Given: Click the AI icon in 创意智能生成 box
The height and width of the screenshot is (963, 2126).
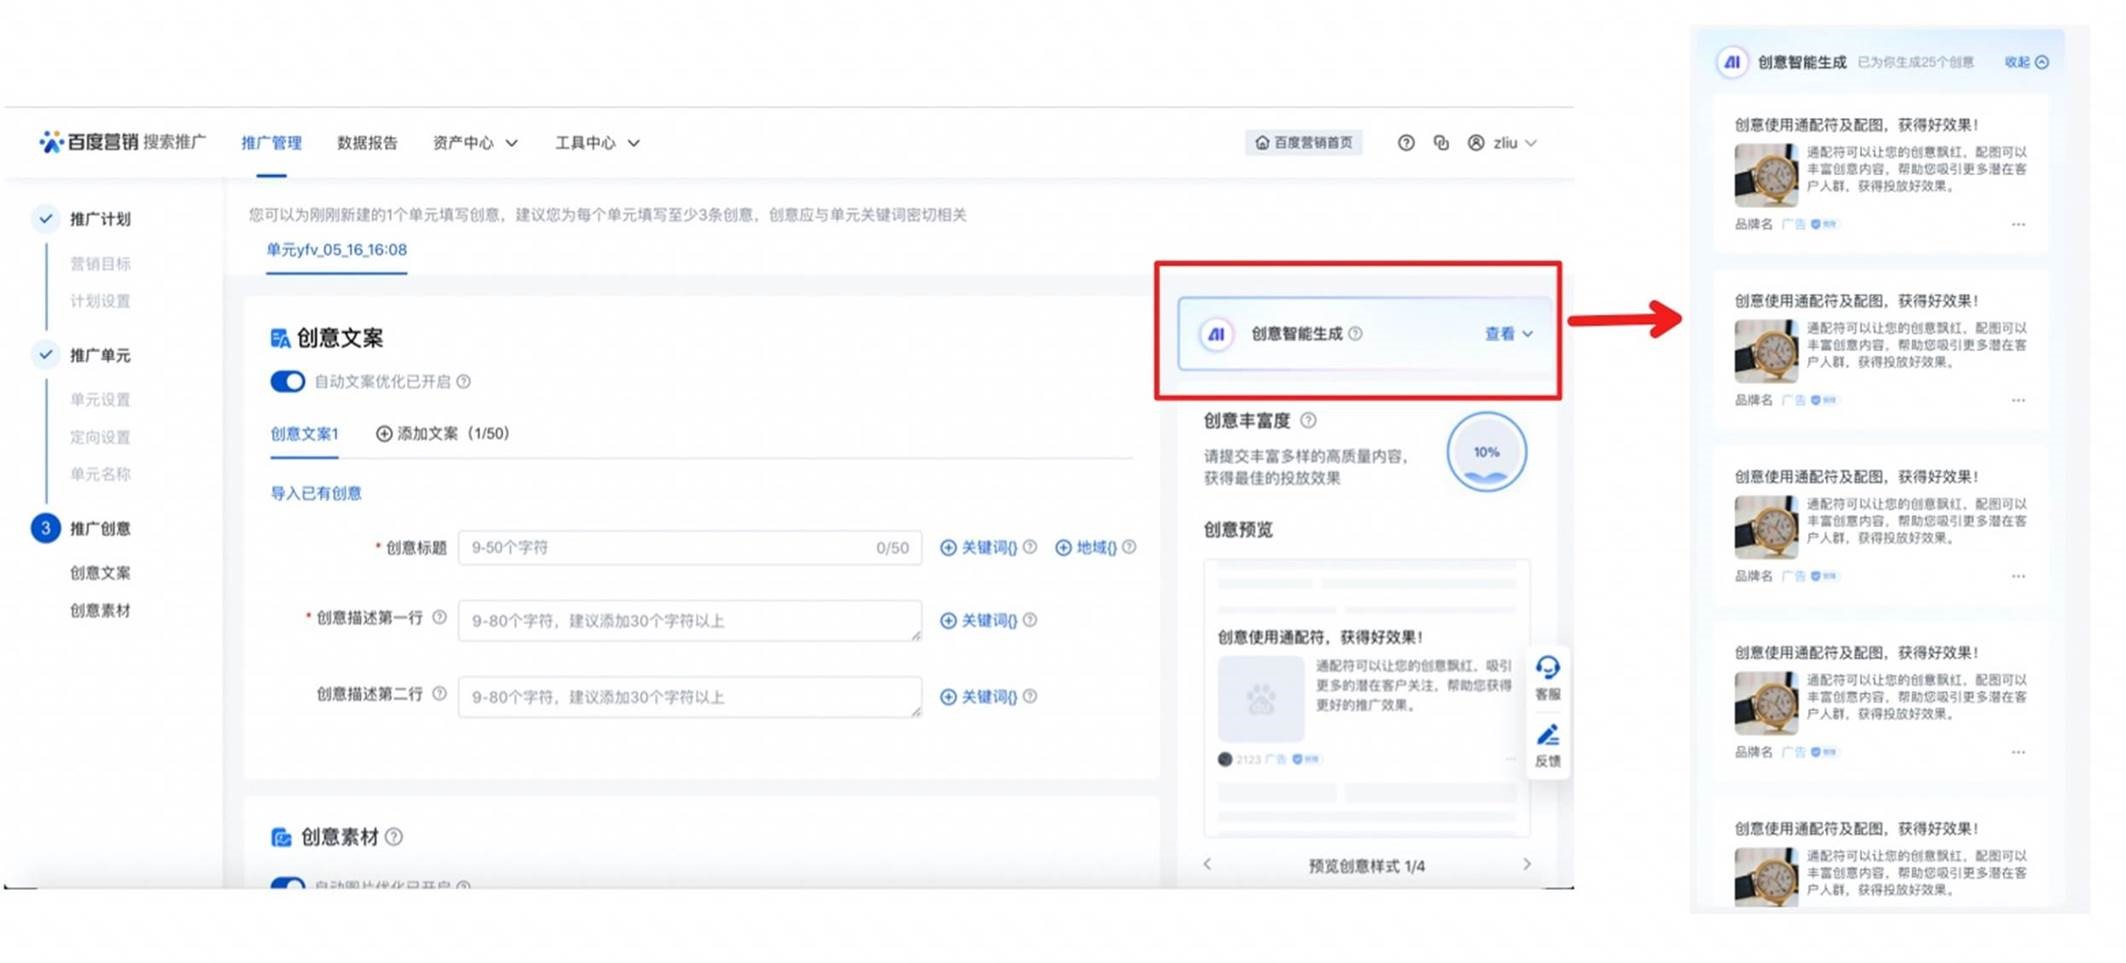Looking at the screenshot, I should 1216,334.
